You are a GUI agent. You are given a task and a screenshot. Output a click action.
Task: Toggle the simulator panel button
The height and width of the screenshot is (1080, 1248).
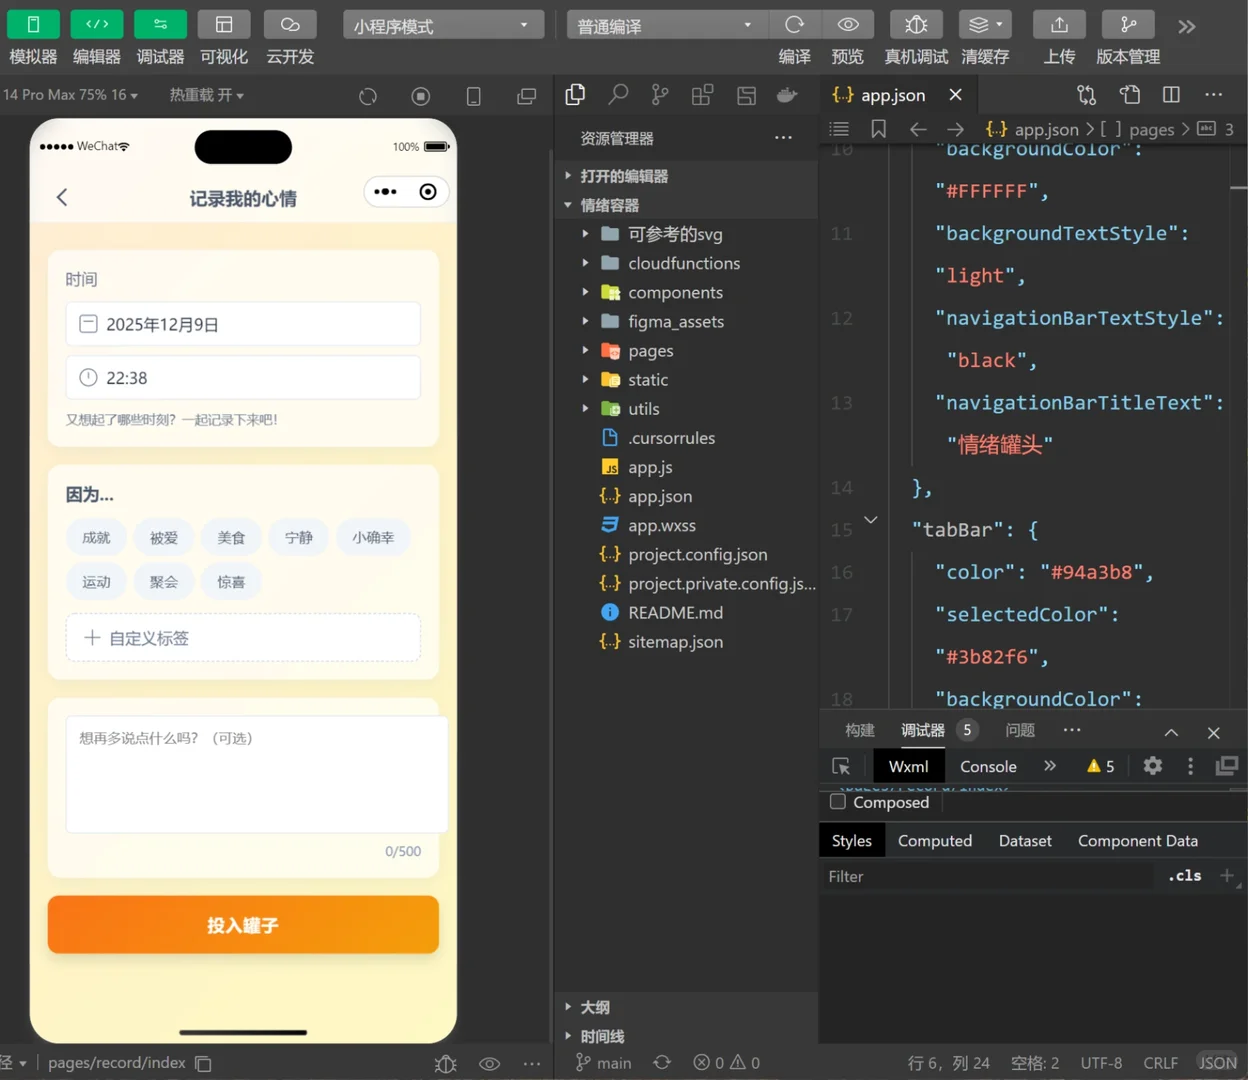point(33,25)
